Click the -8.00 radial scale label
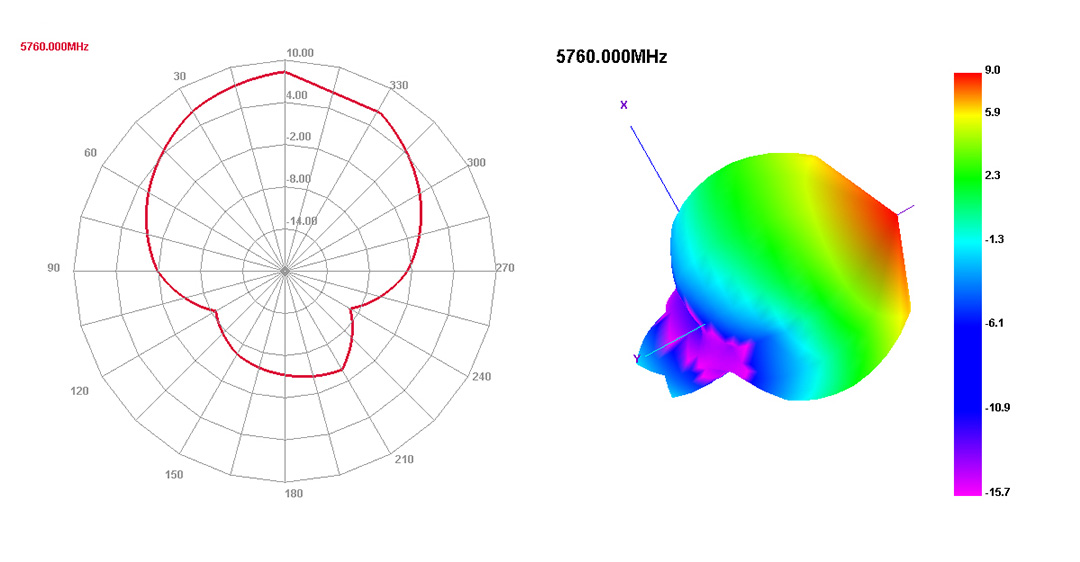Viewport: 1080px width, 562px height. 298,179
